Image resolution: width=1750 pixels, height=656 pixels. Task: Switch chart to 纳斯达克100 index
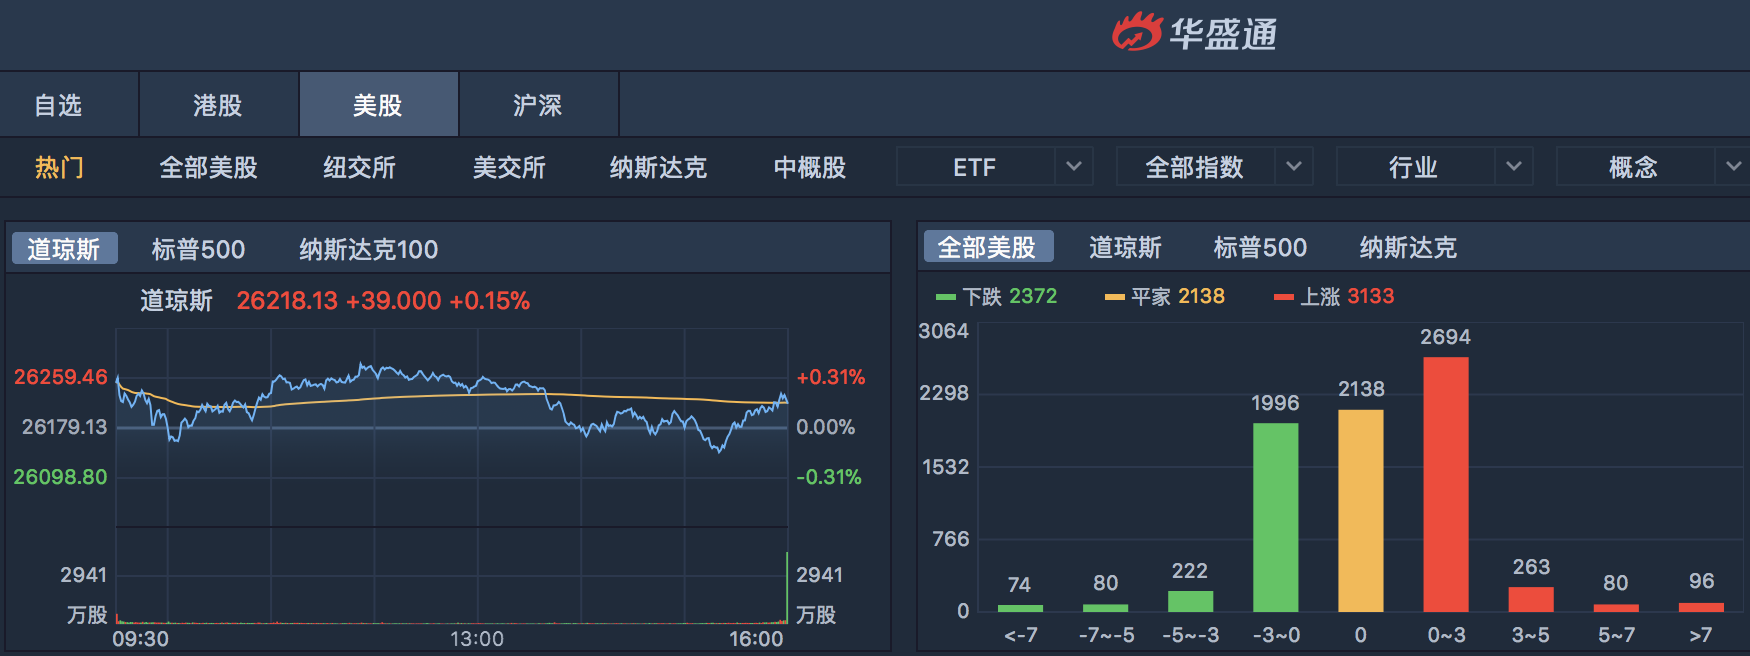[x=369, y=249]
